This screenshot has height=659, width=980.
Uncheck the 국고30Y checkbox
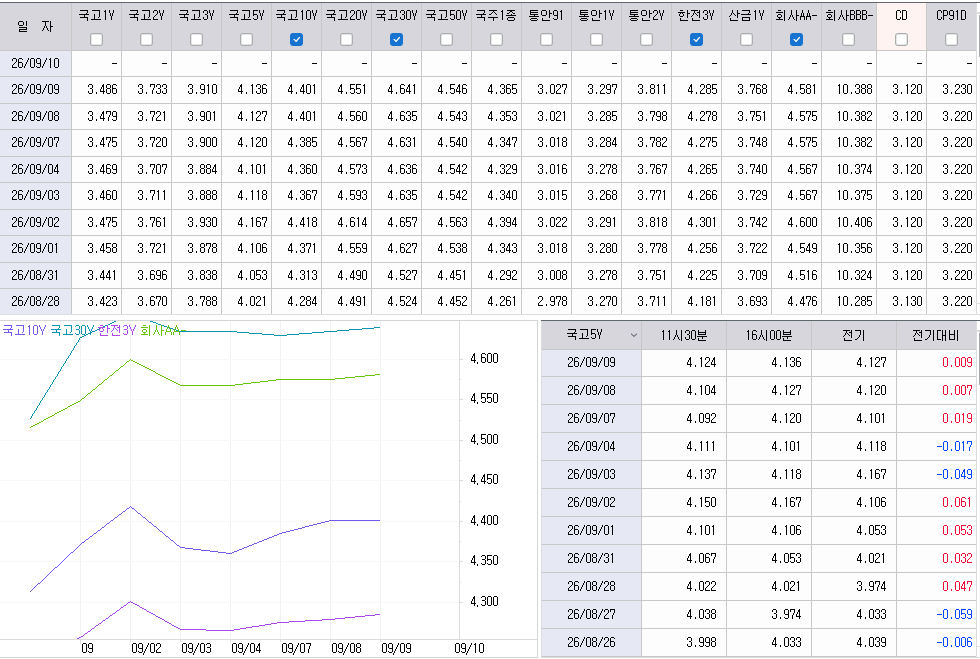pyautogui.click(x=396, y=39)
